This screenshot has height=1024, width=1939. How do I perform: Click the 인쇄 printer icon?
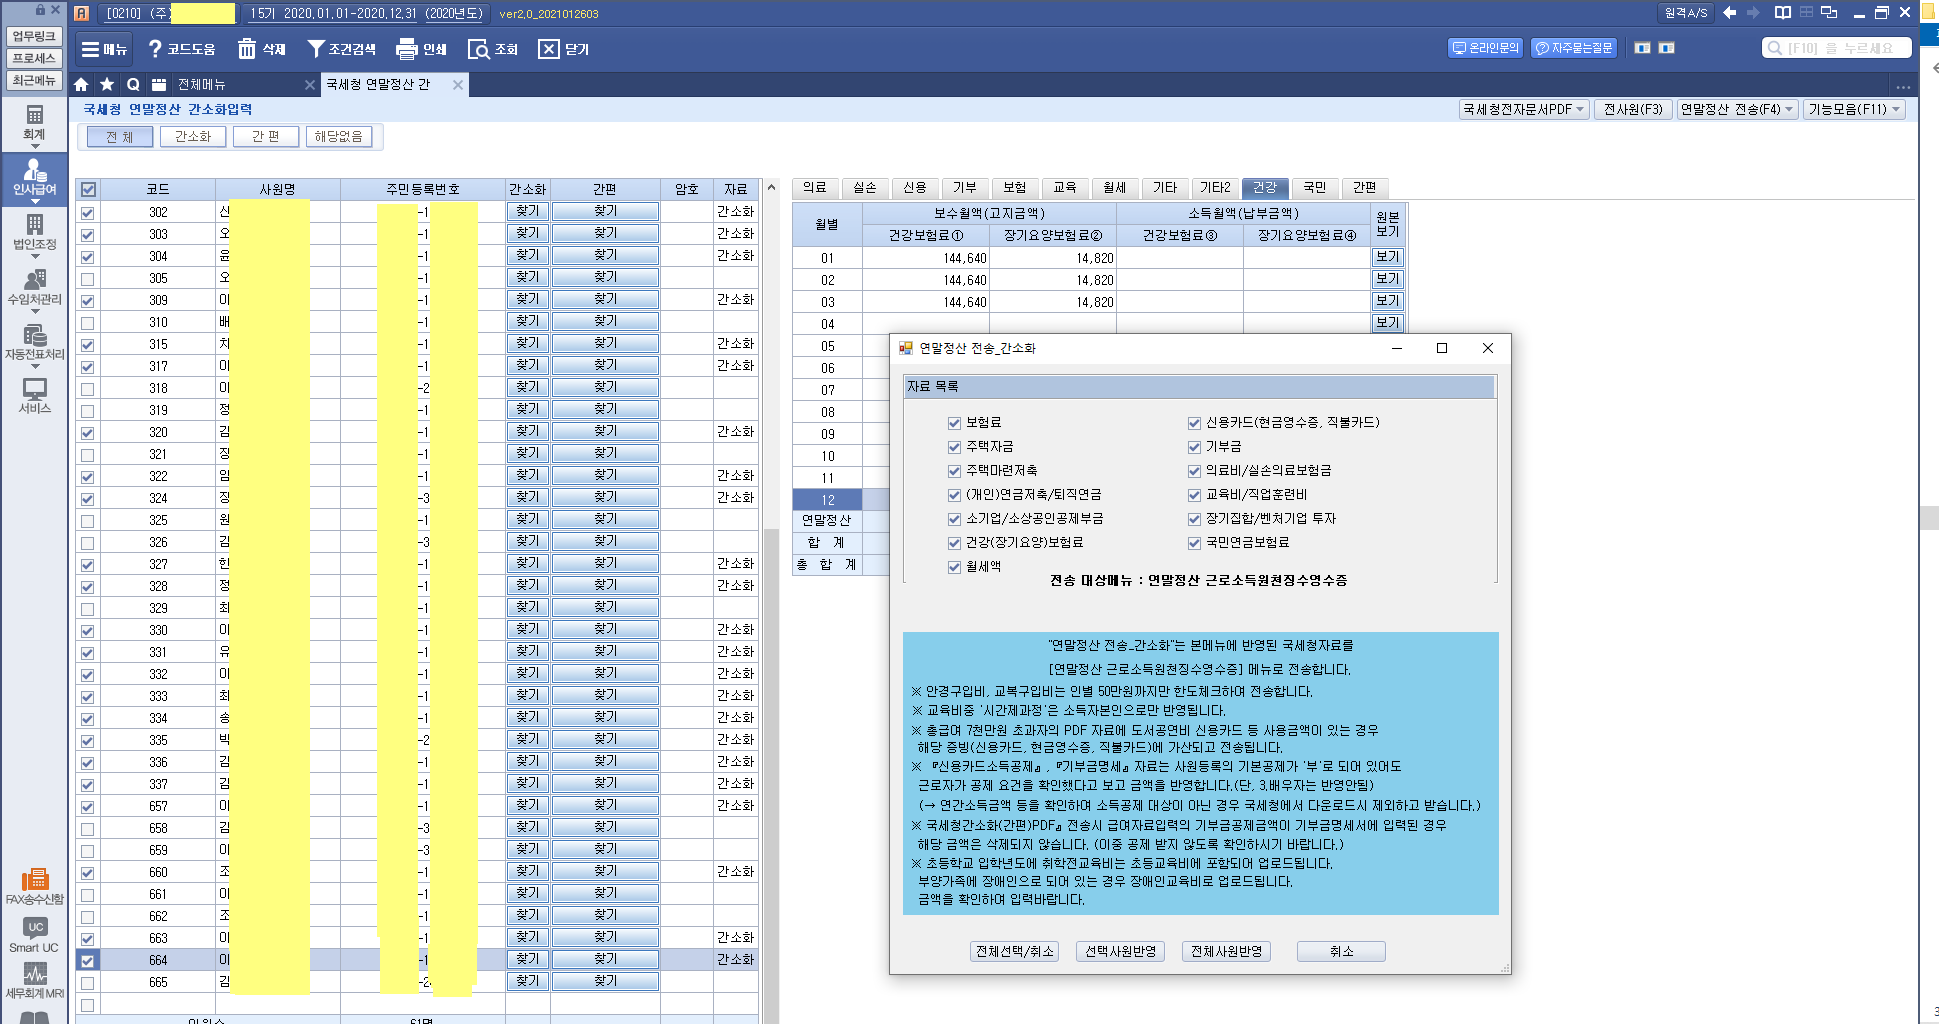(406, 49)
